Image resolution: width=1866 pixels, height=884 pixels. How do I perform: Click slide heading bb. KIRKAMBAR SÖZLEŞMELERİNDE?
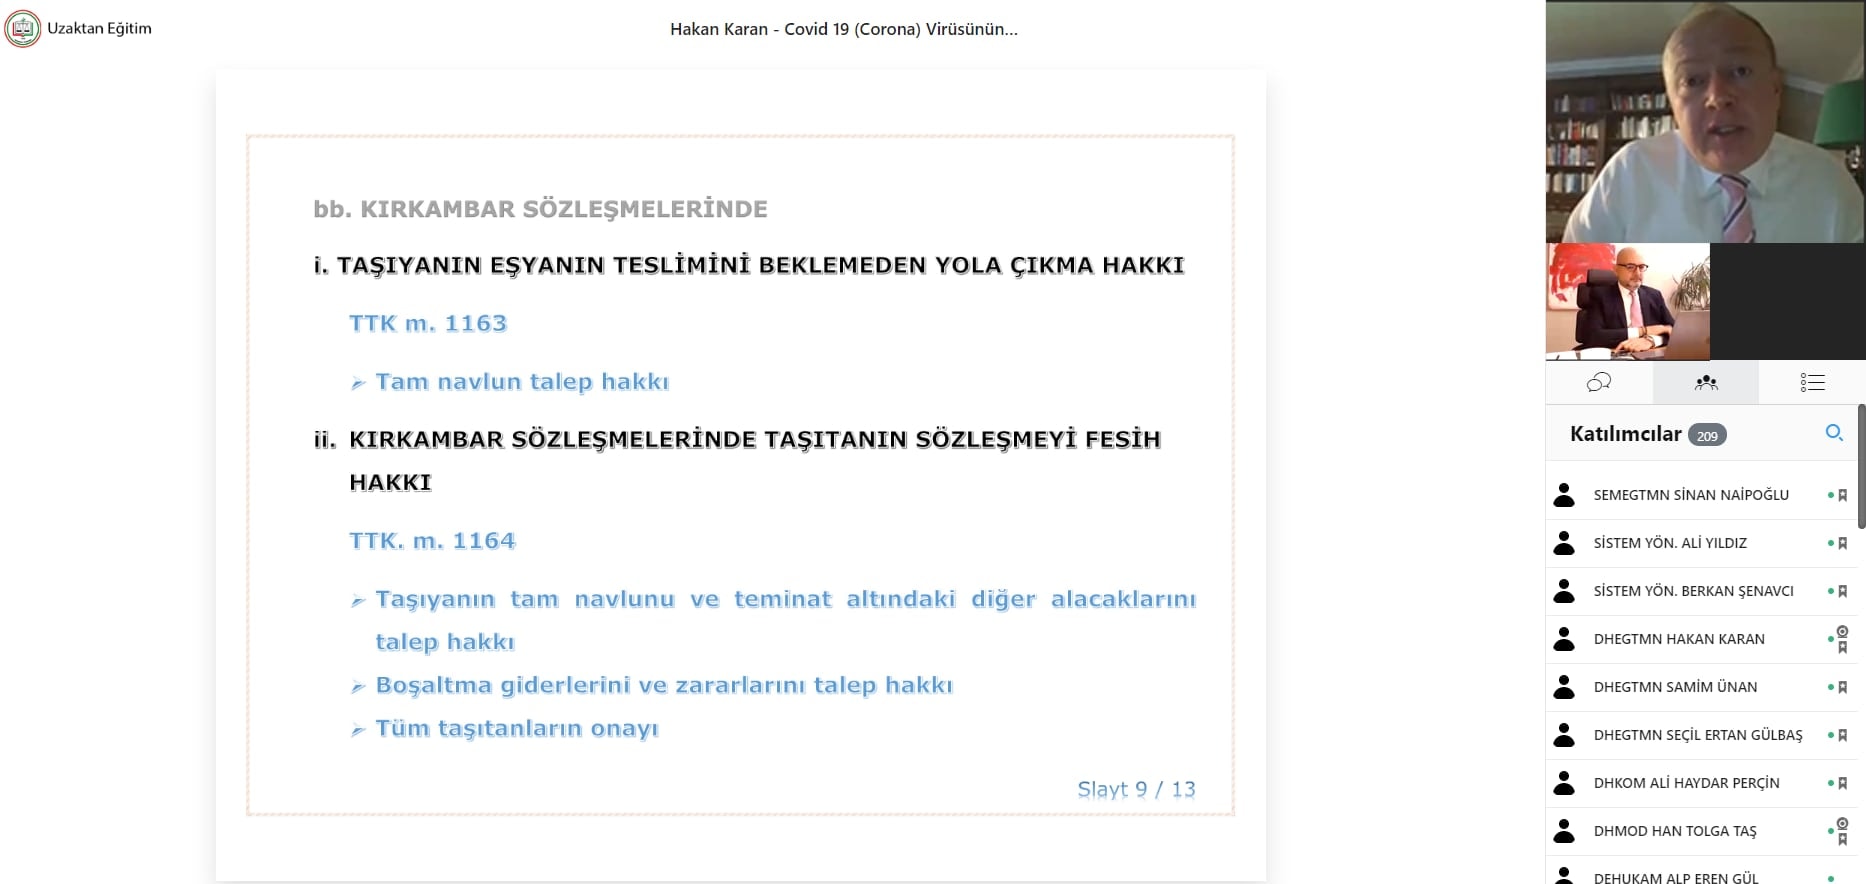click(x=541, y=209)
